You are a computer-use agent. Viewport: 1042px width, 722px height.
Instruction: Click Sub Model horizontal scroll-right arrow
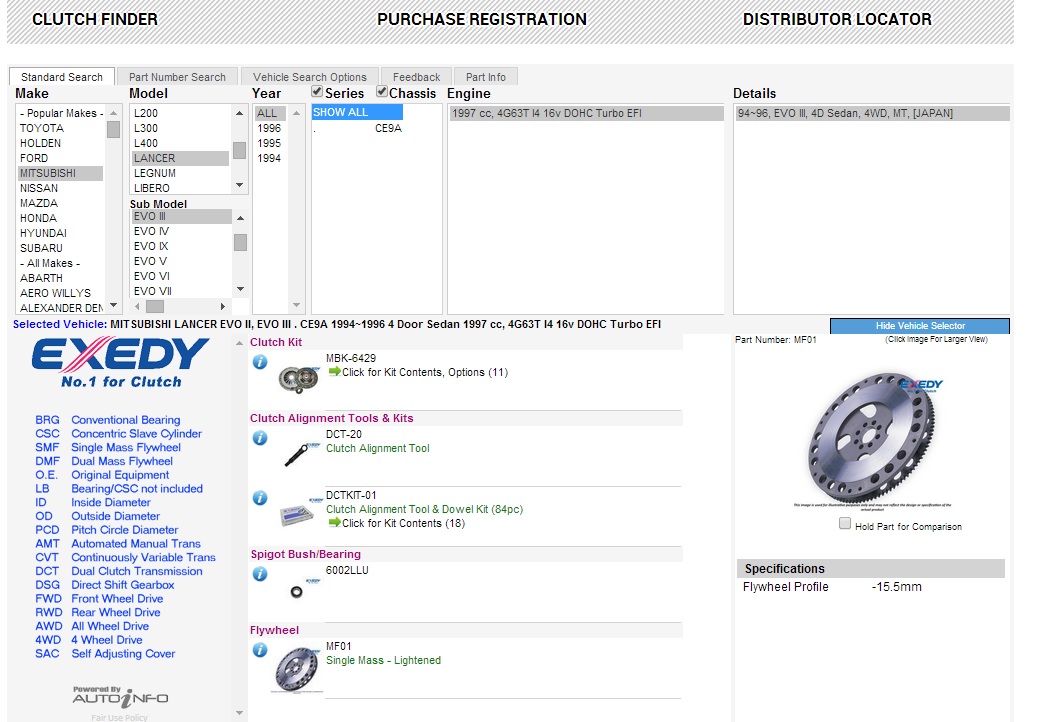coord(223,306)
